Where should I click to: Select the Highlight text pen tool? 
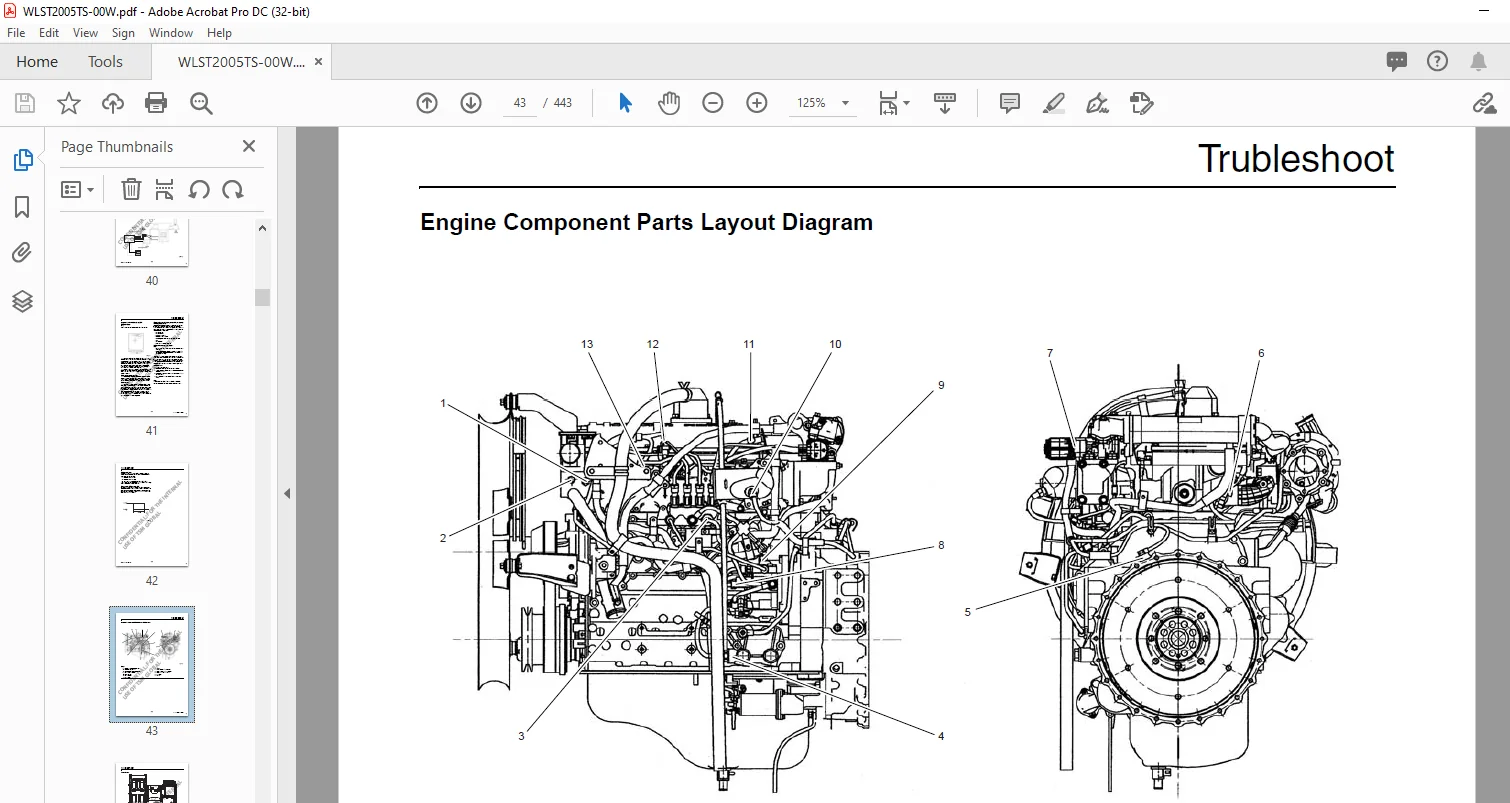(1054, 103)
